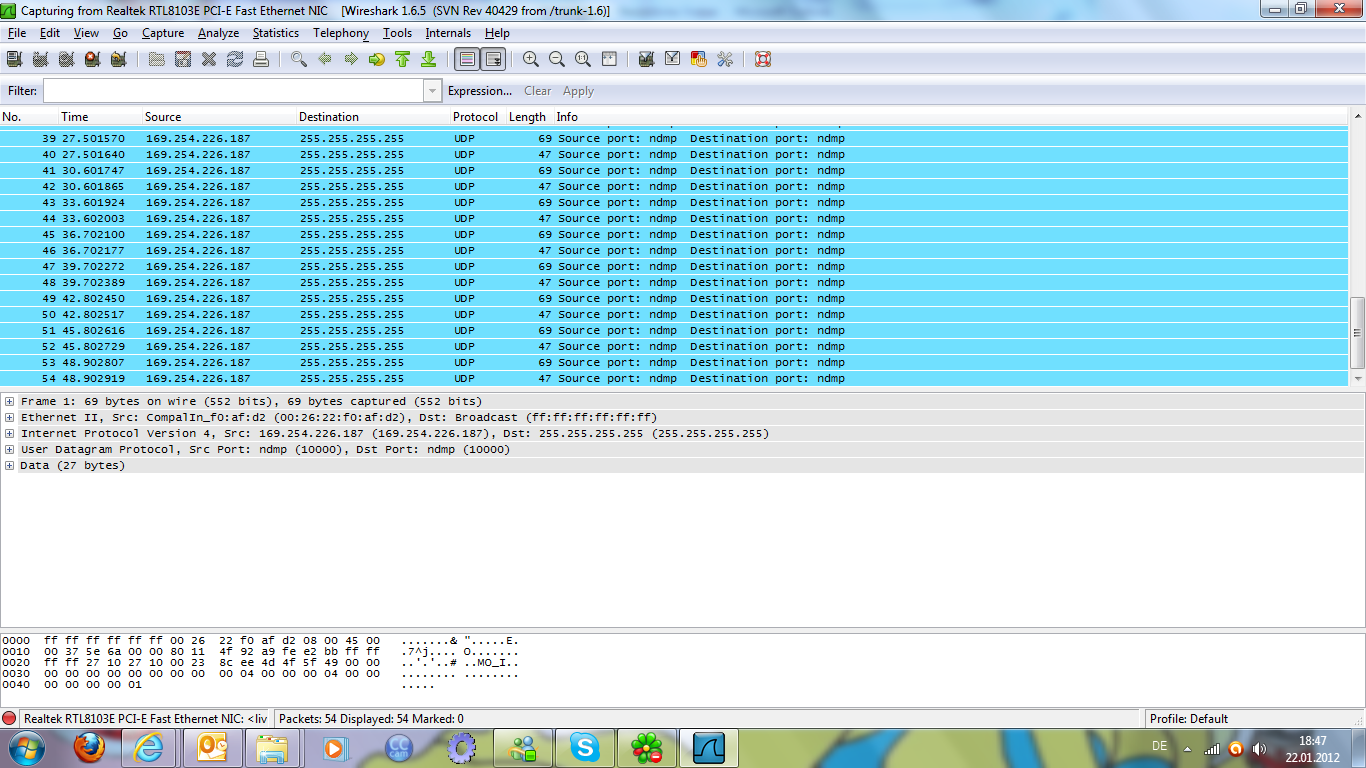Open the Statistics menu
1366x768 pixels.
(x=275, y=33)
